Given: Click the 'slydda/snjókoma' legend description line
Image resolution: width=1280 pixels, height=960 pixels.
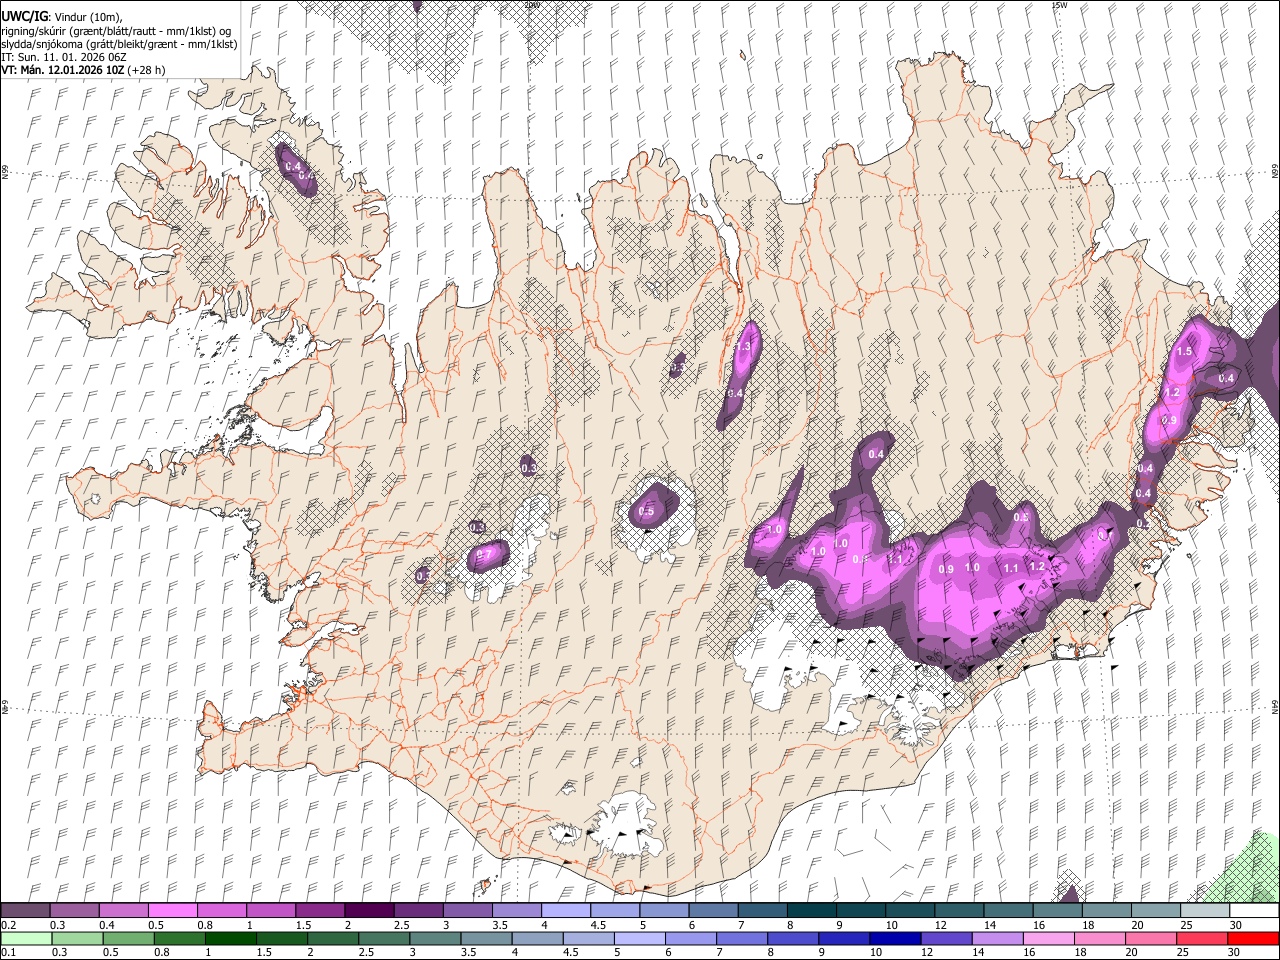Looking at the screenshot, I should pos(119,44).
